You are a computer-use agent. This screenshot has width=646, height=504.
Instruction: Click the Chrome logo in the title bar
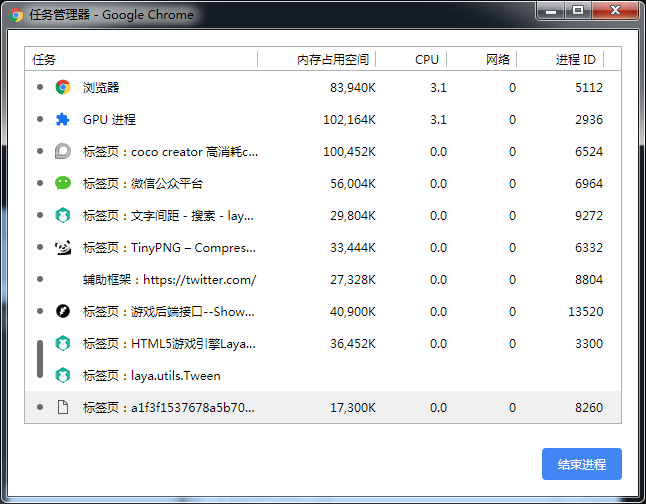[16, 15]
